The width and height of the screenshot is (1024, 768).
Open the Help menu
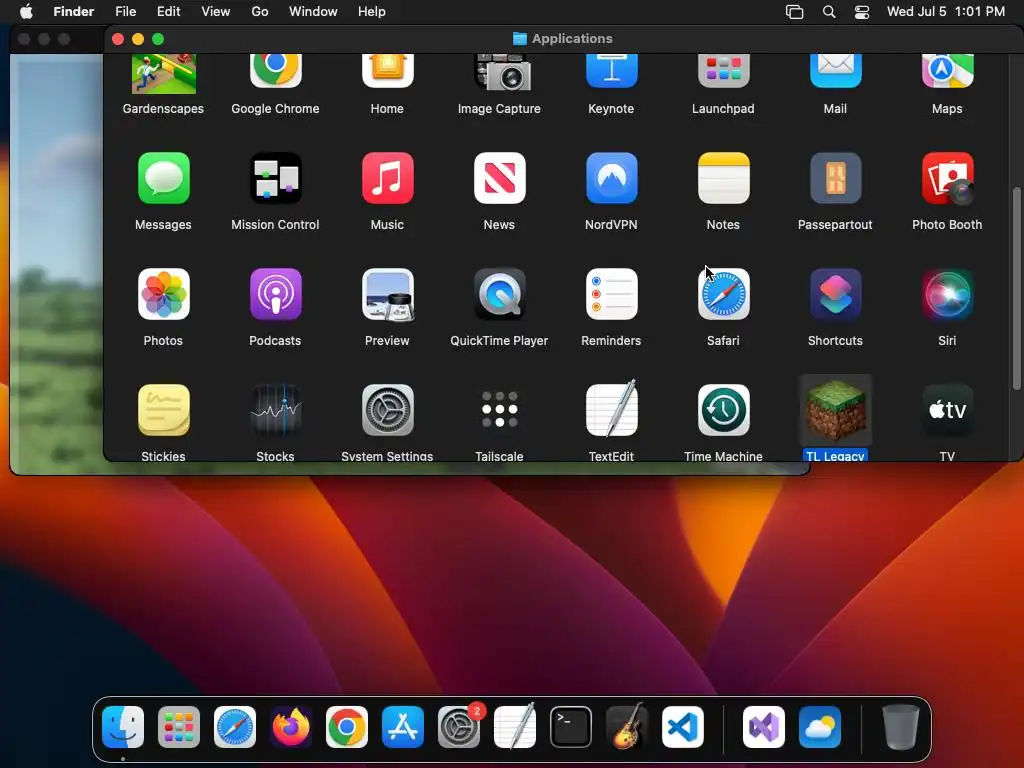372,12
